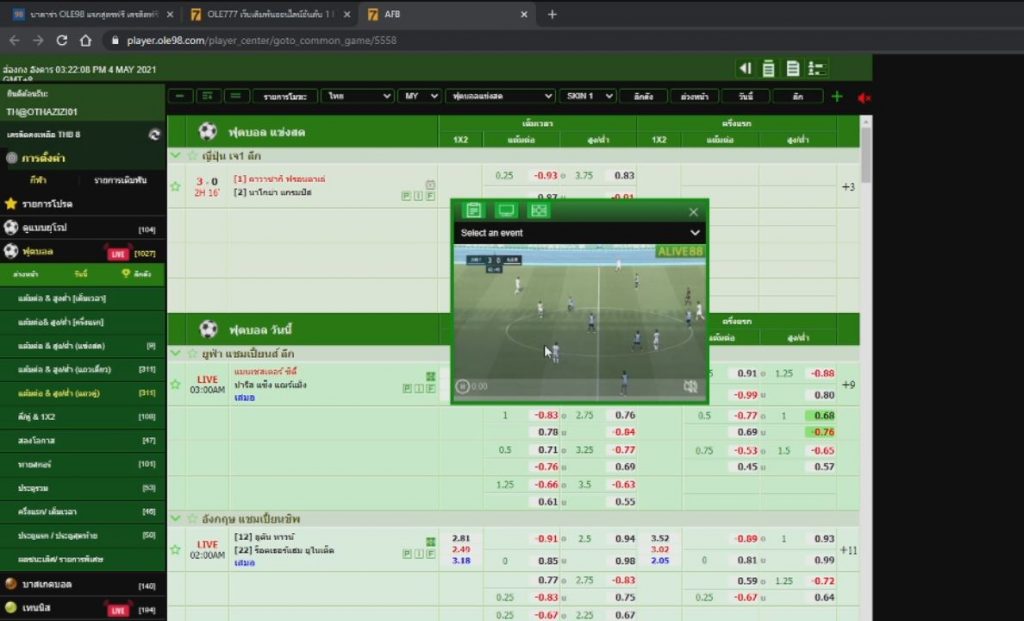Toggle the favorite star for ญี่ปุ่น เจ1 ลีก
This screenshot has height=621, width=1024.
click(192, 156)
